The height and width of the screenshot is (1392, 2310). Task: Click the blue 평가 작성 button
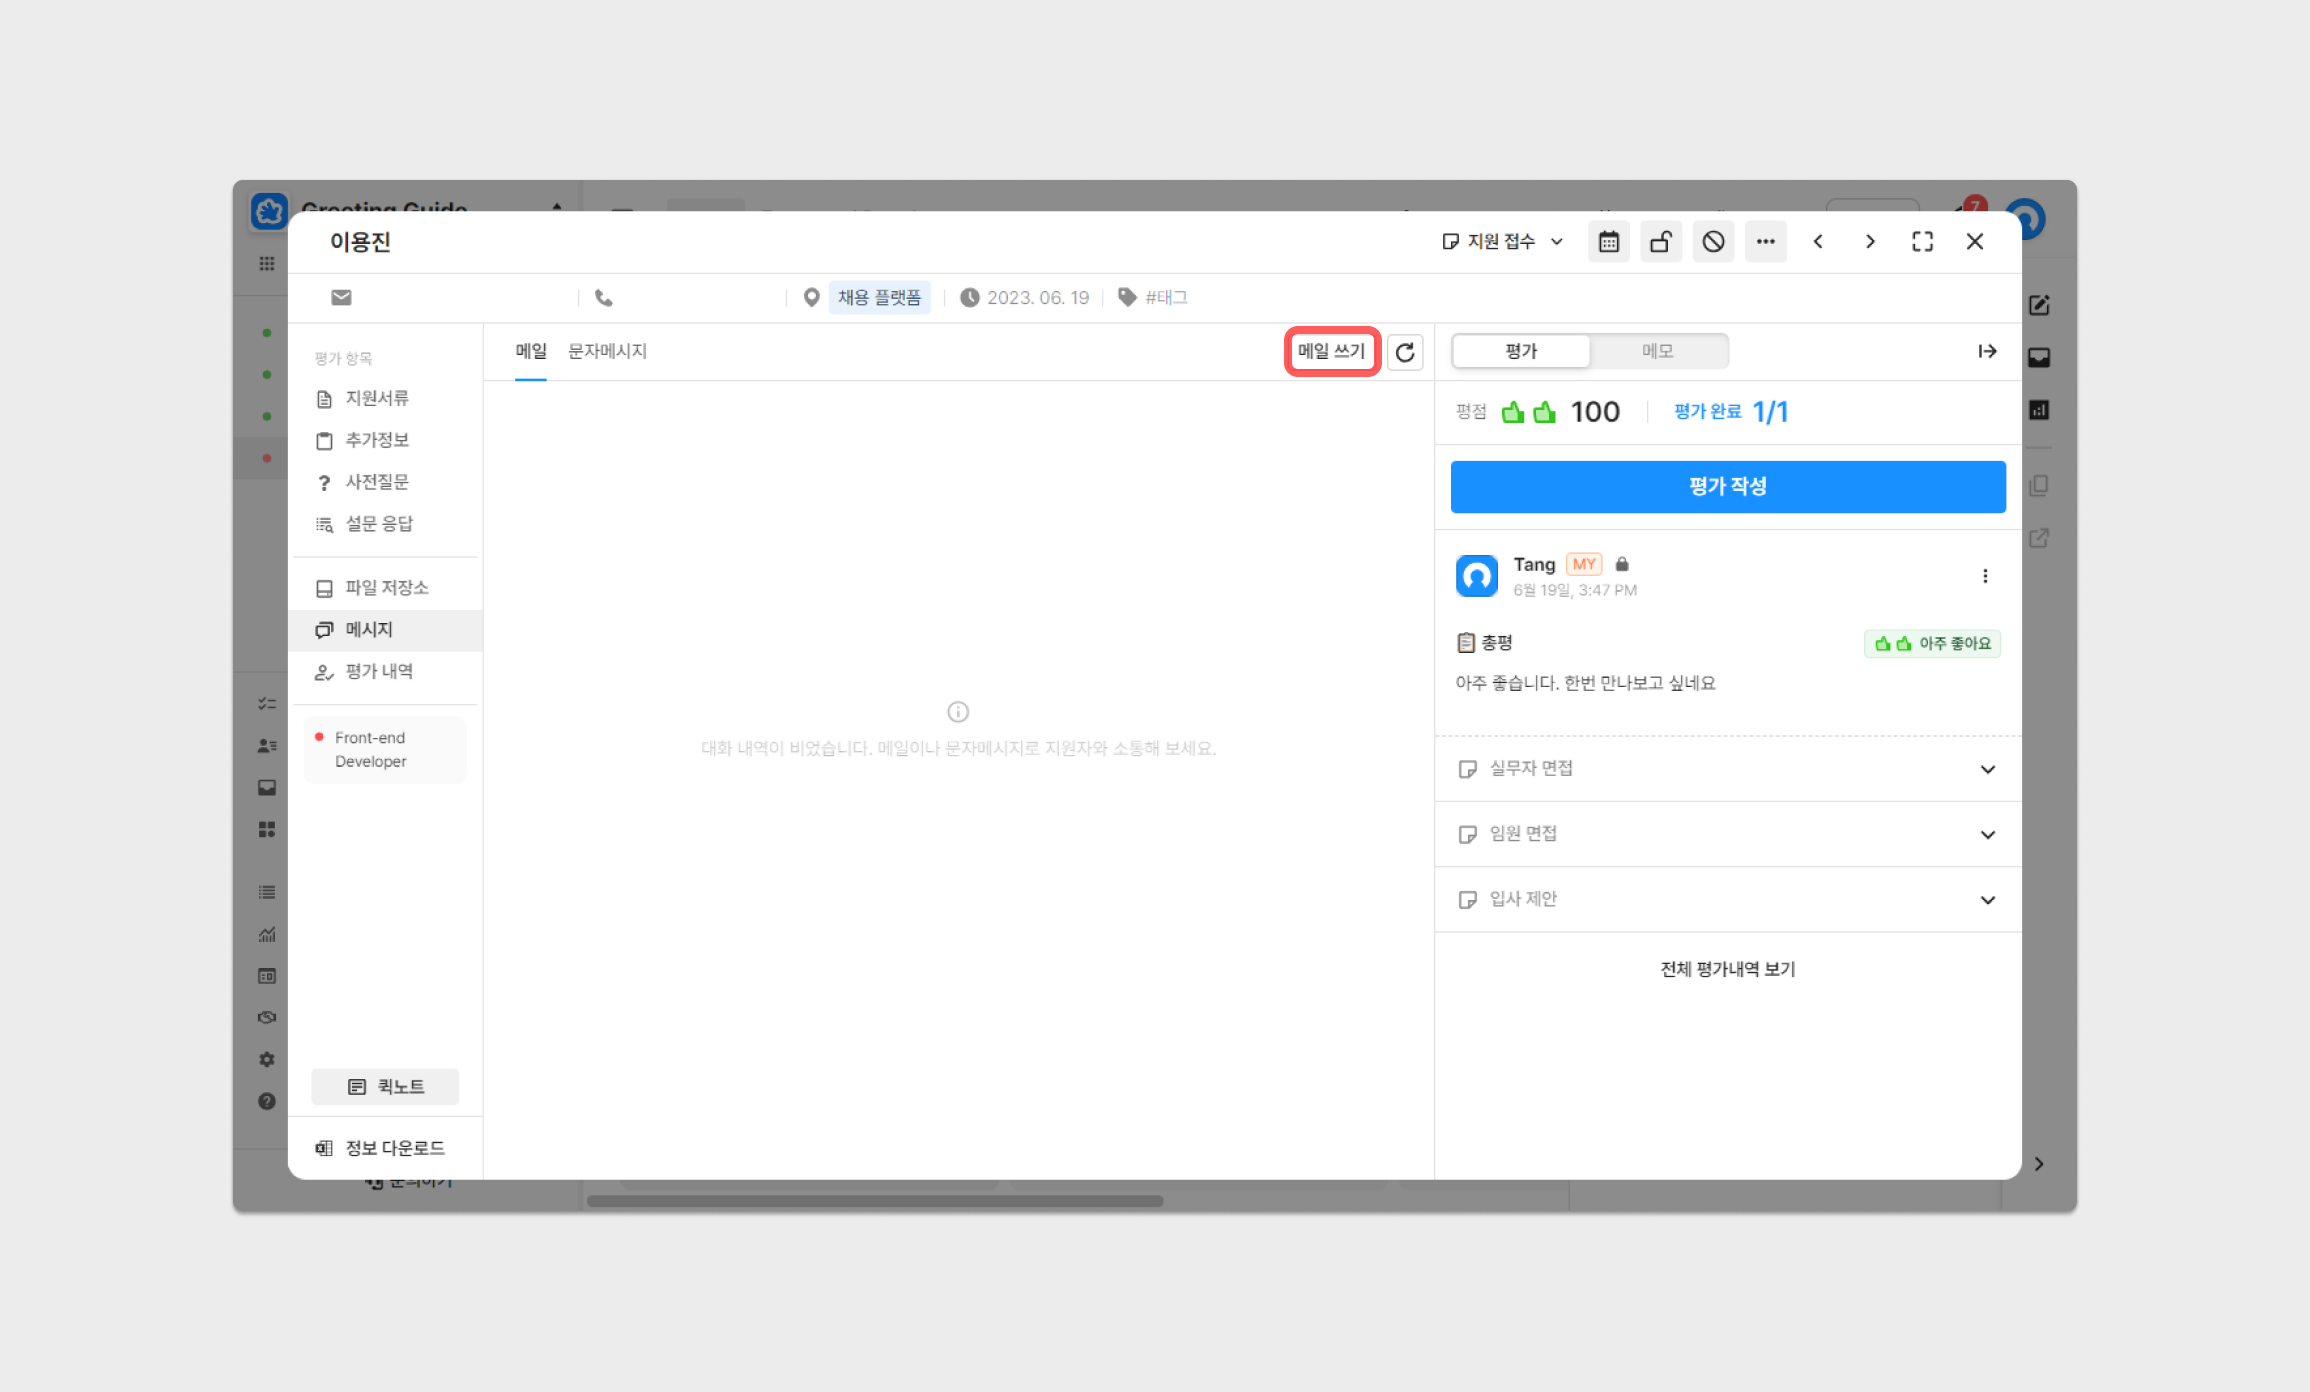1727,486
